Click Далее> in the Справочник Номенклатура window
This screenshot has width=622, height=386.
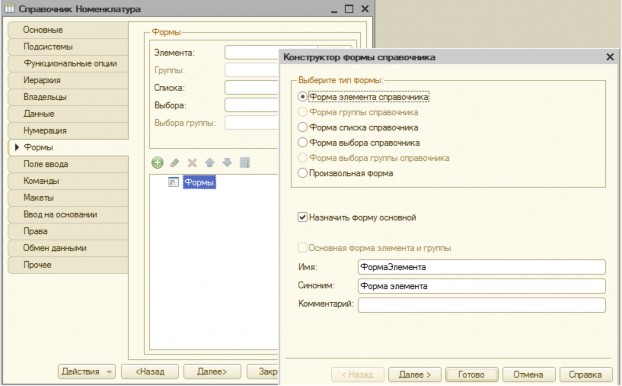[212, 372]
